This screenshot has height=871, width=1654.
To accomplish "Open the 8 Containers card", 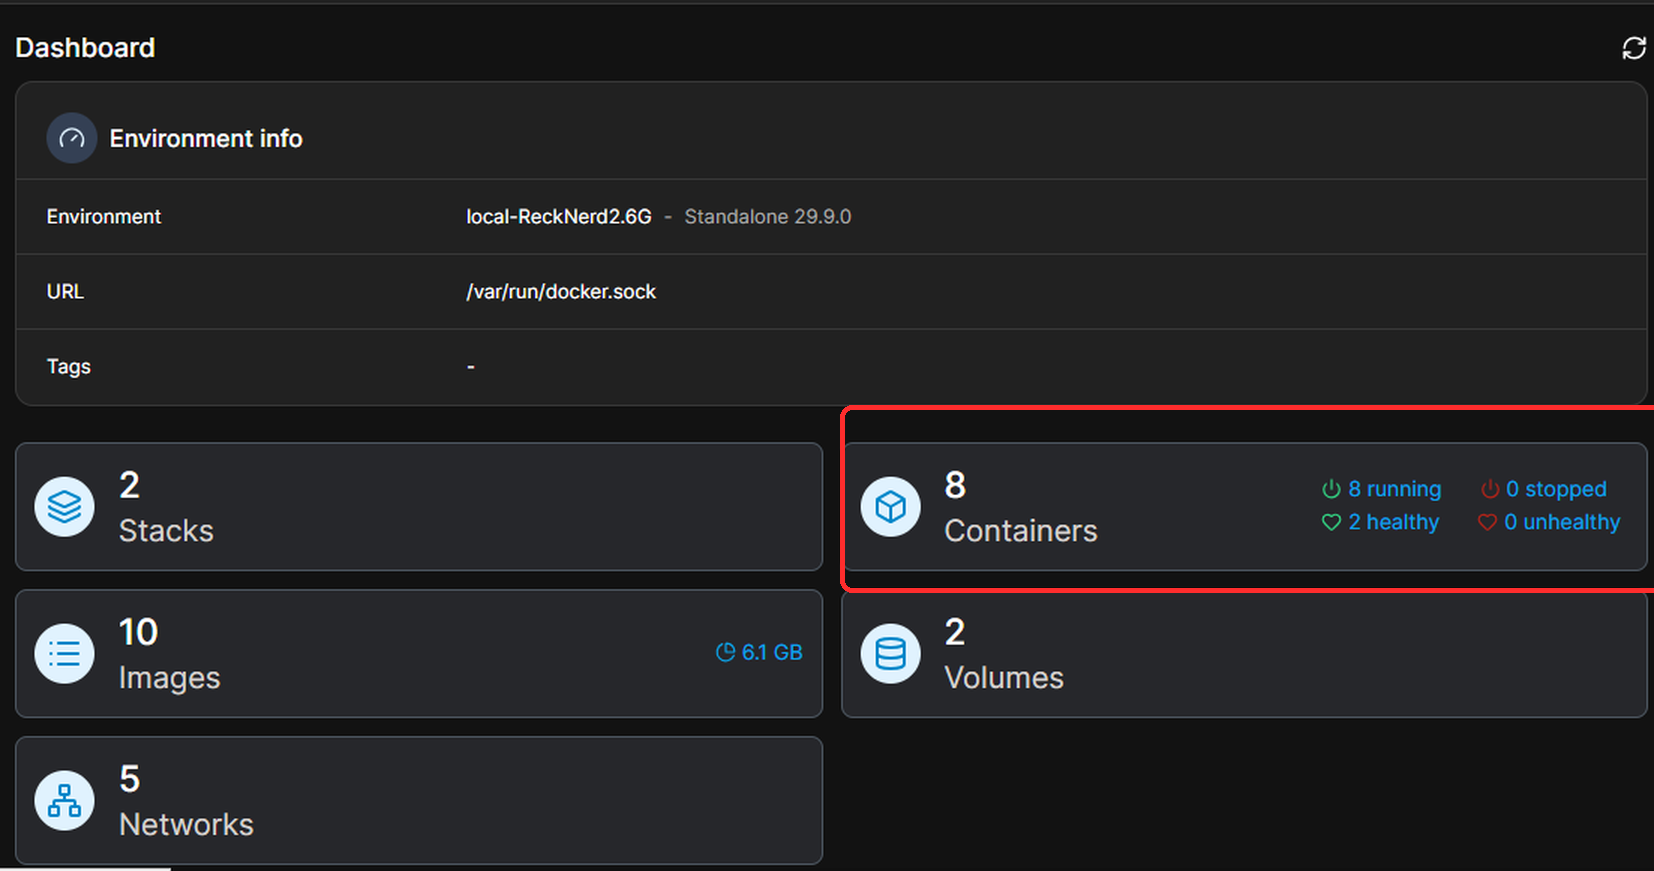I will 1244,507.
